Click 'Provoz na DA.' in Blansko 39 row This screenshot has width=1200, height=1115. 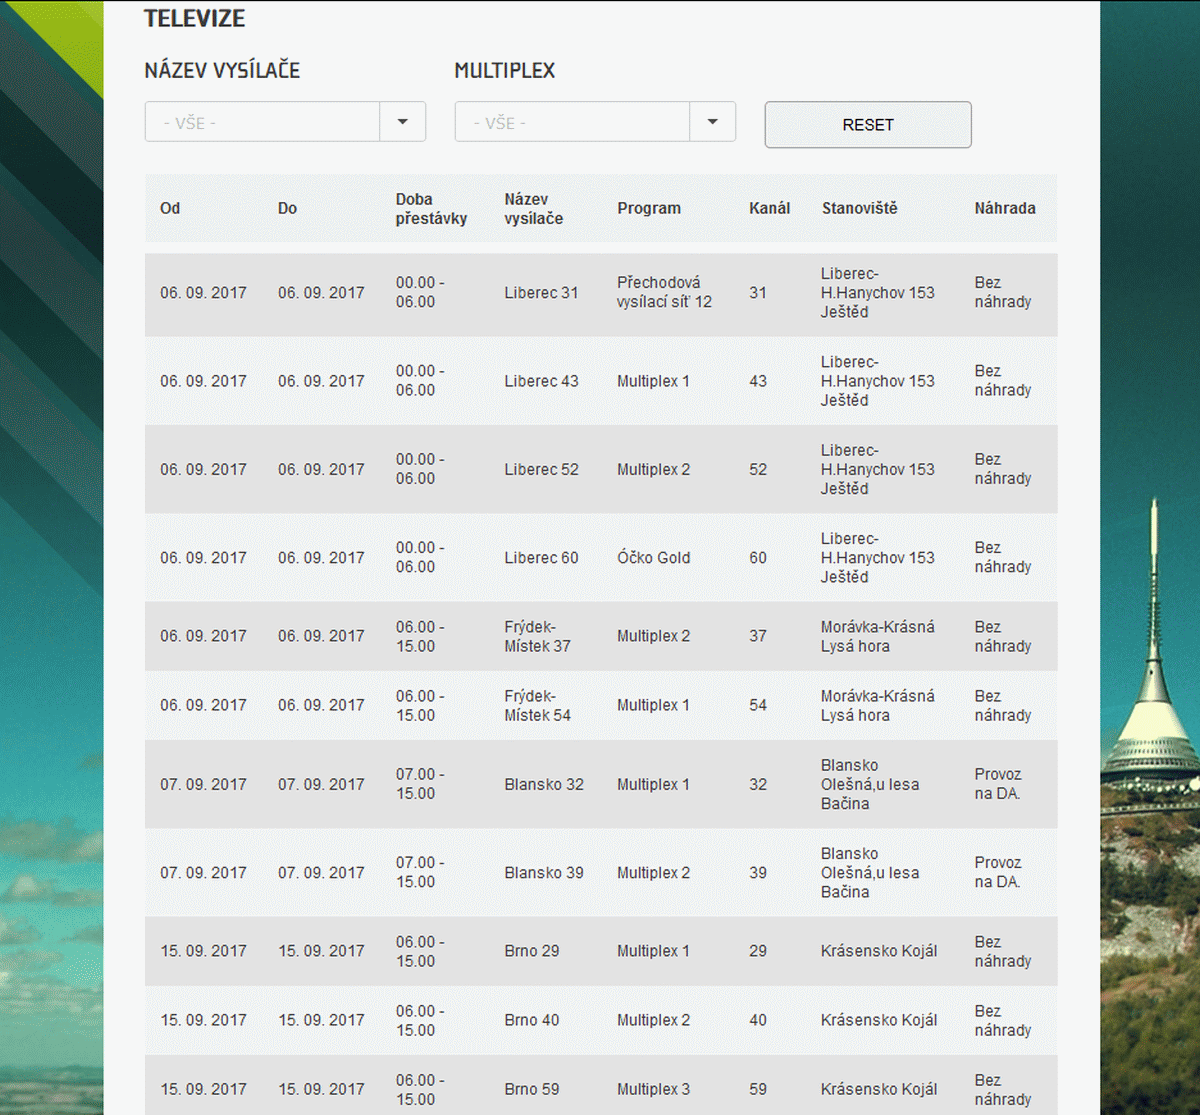click(998, 872)
